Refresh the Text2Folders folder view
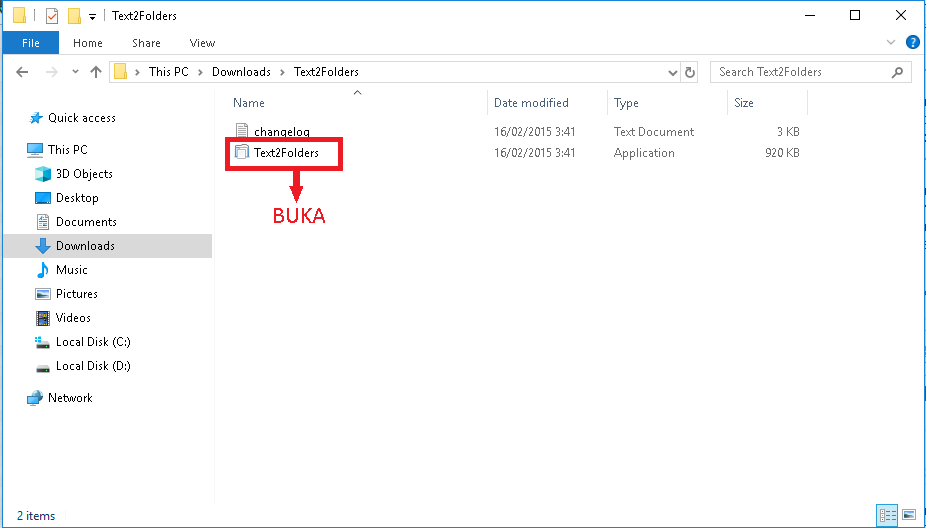926x528 pixels. tap(690, 72)
